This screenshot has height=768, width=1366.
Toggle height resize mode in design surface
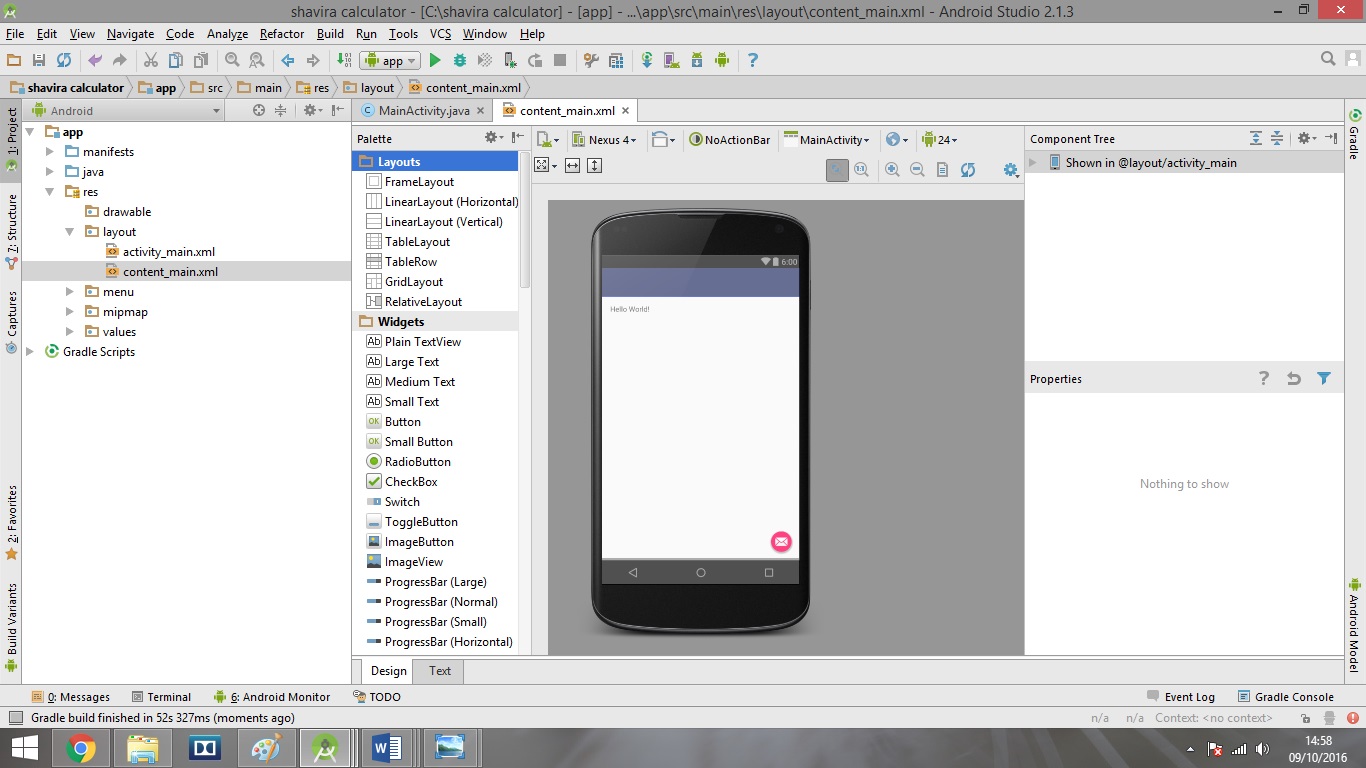594,165
